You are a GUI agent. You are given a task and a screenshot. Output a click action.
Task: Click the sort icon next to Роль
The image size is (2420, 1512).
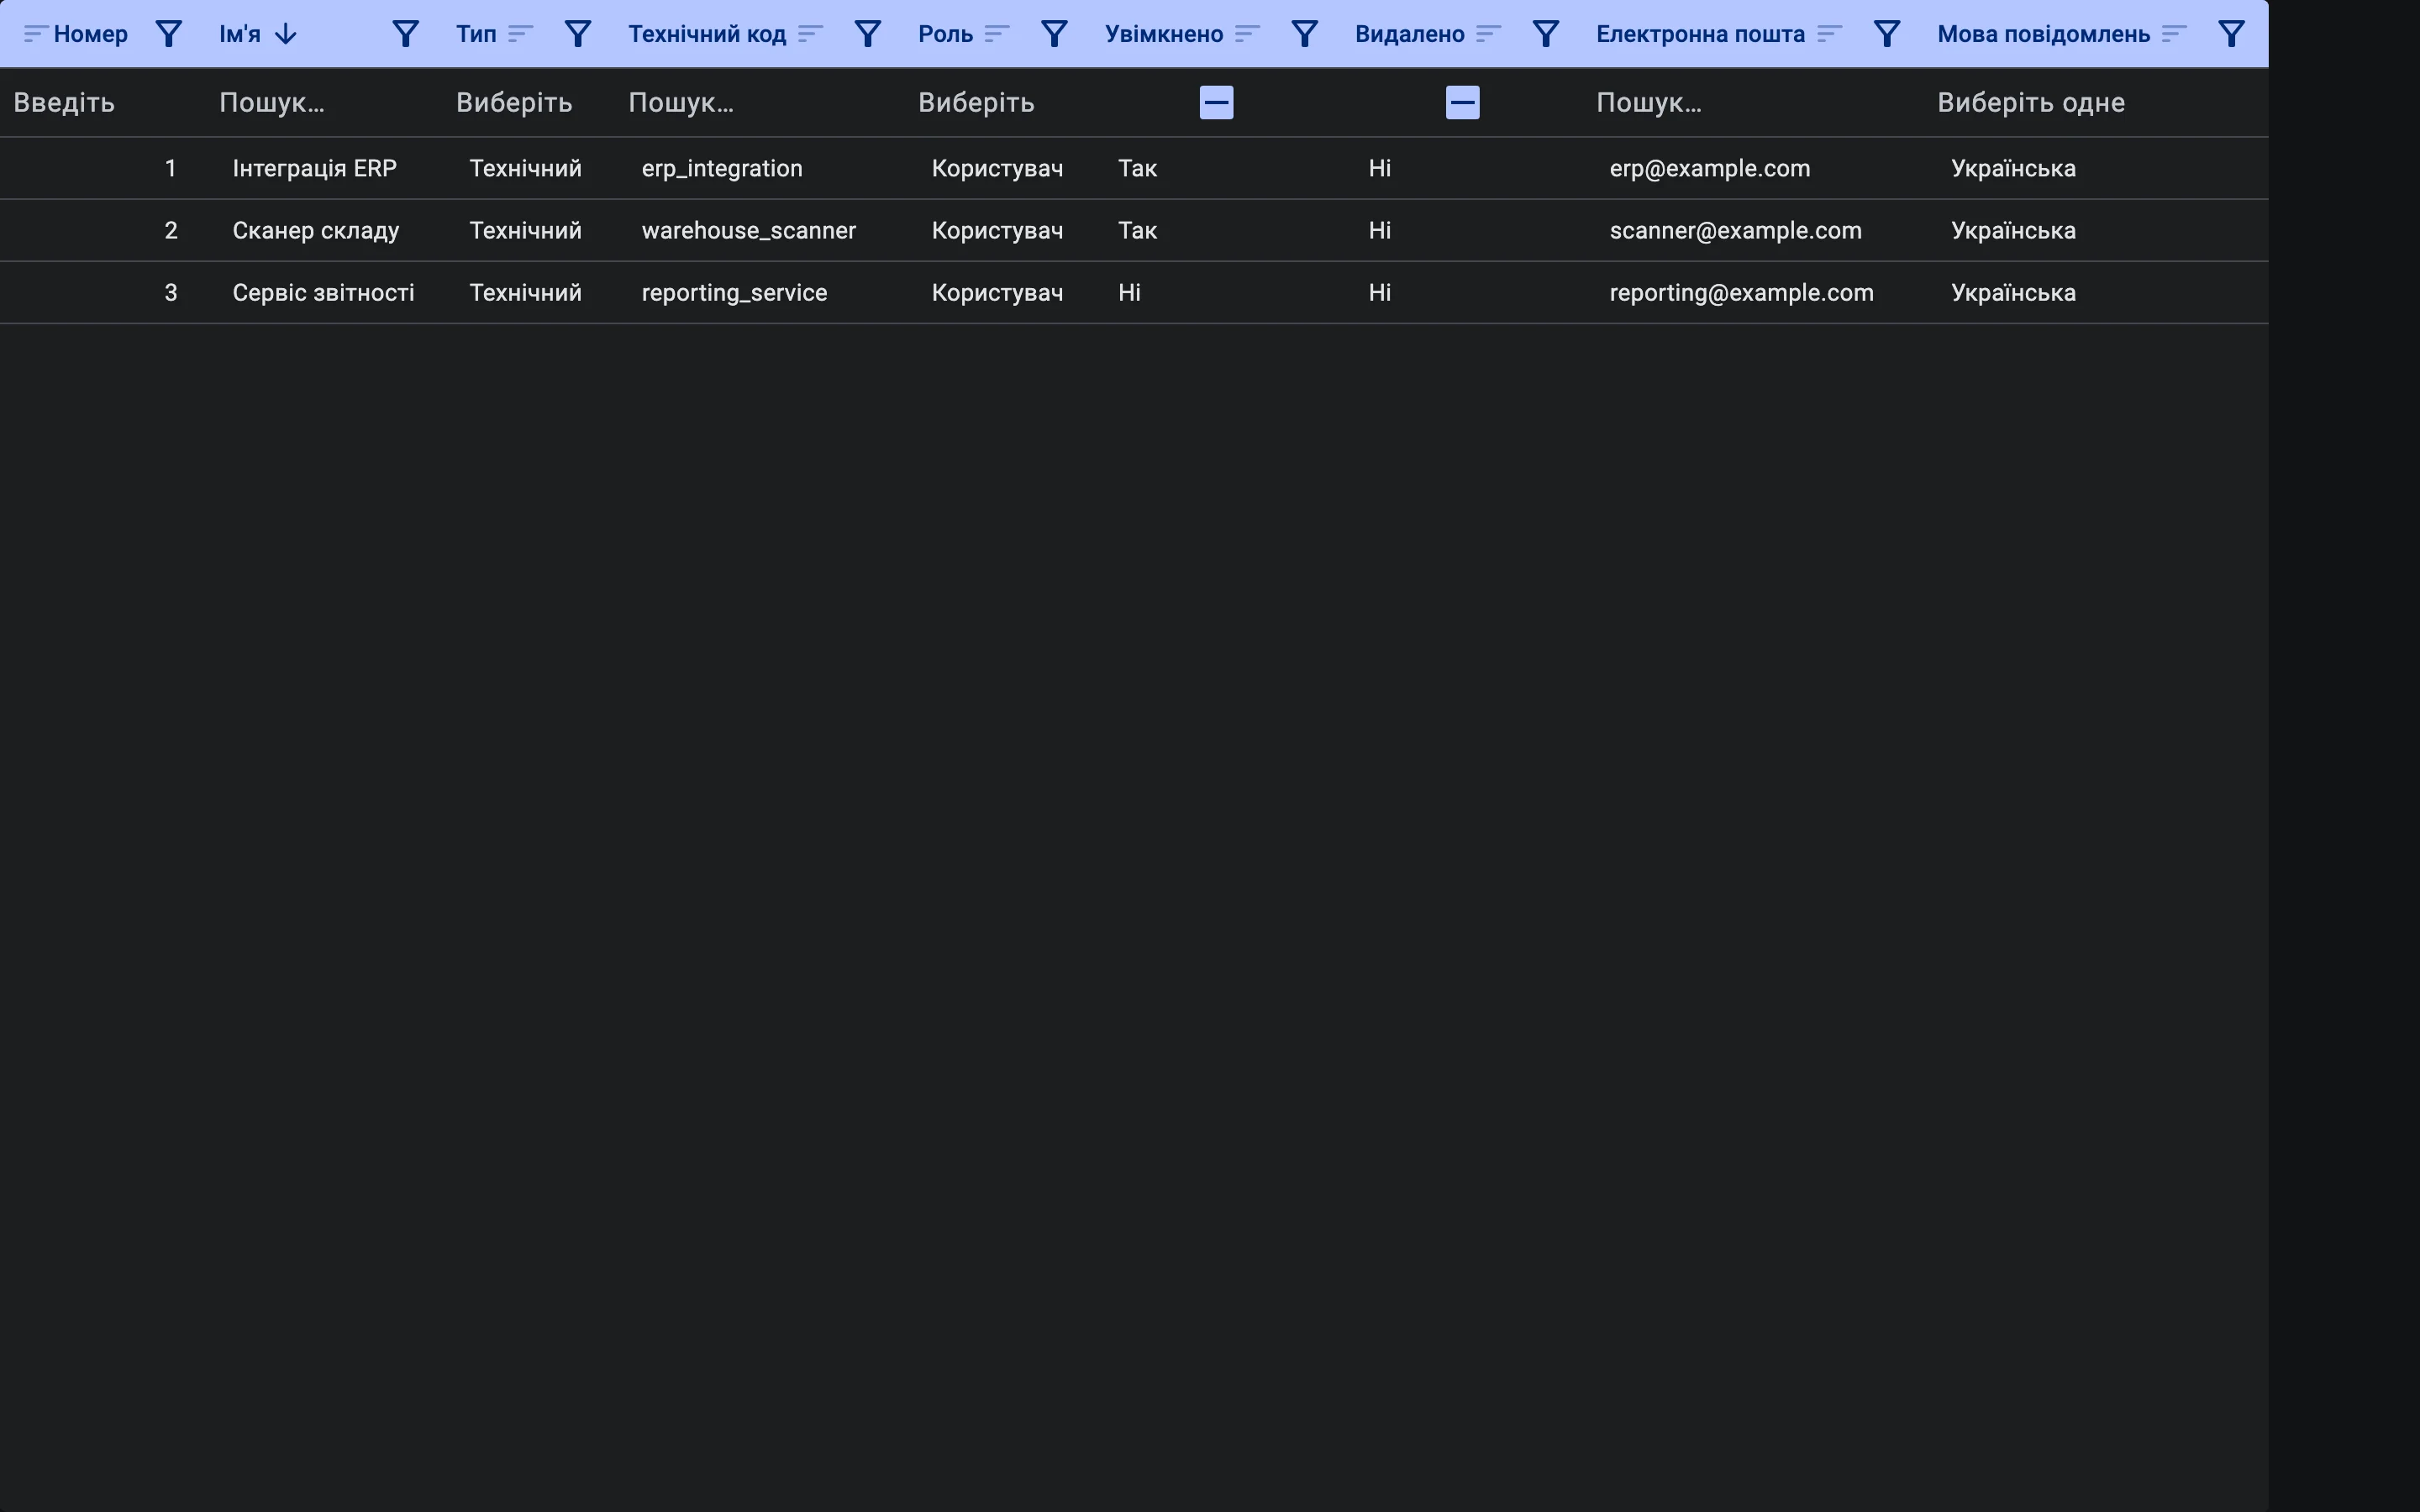pos(996,34)
